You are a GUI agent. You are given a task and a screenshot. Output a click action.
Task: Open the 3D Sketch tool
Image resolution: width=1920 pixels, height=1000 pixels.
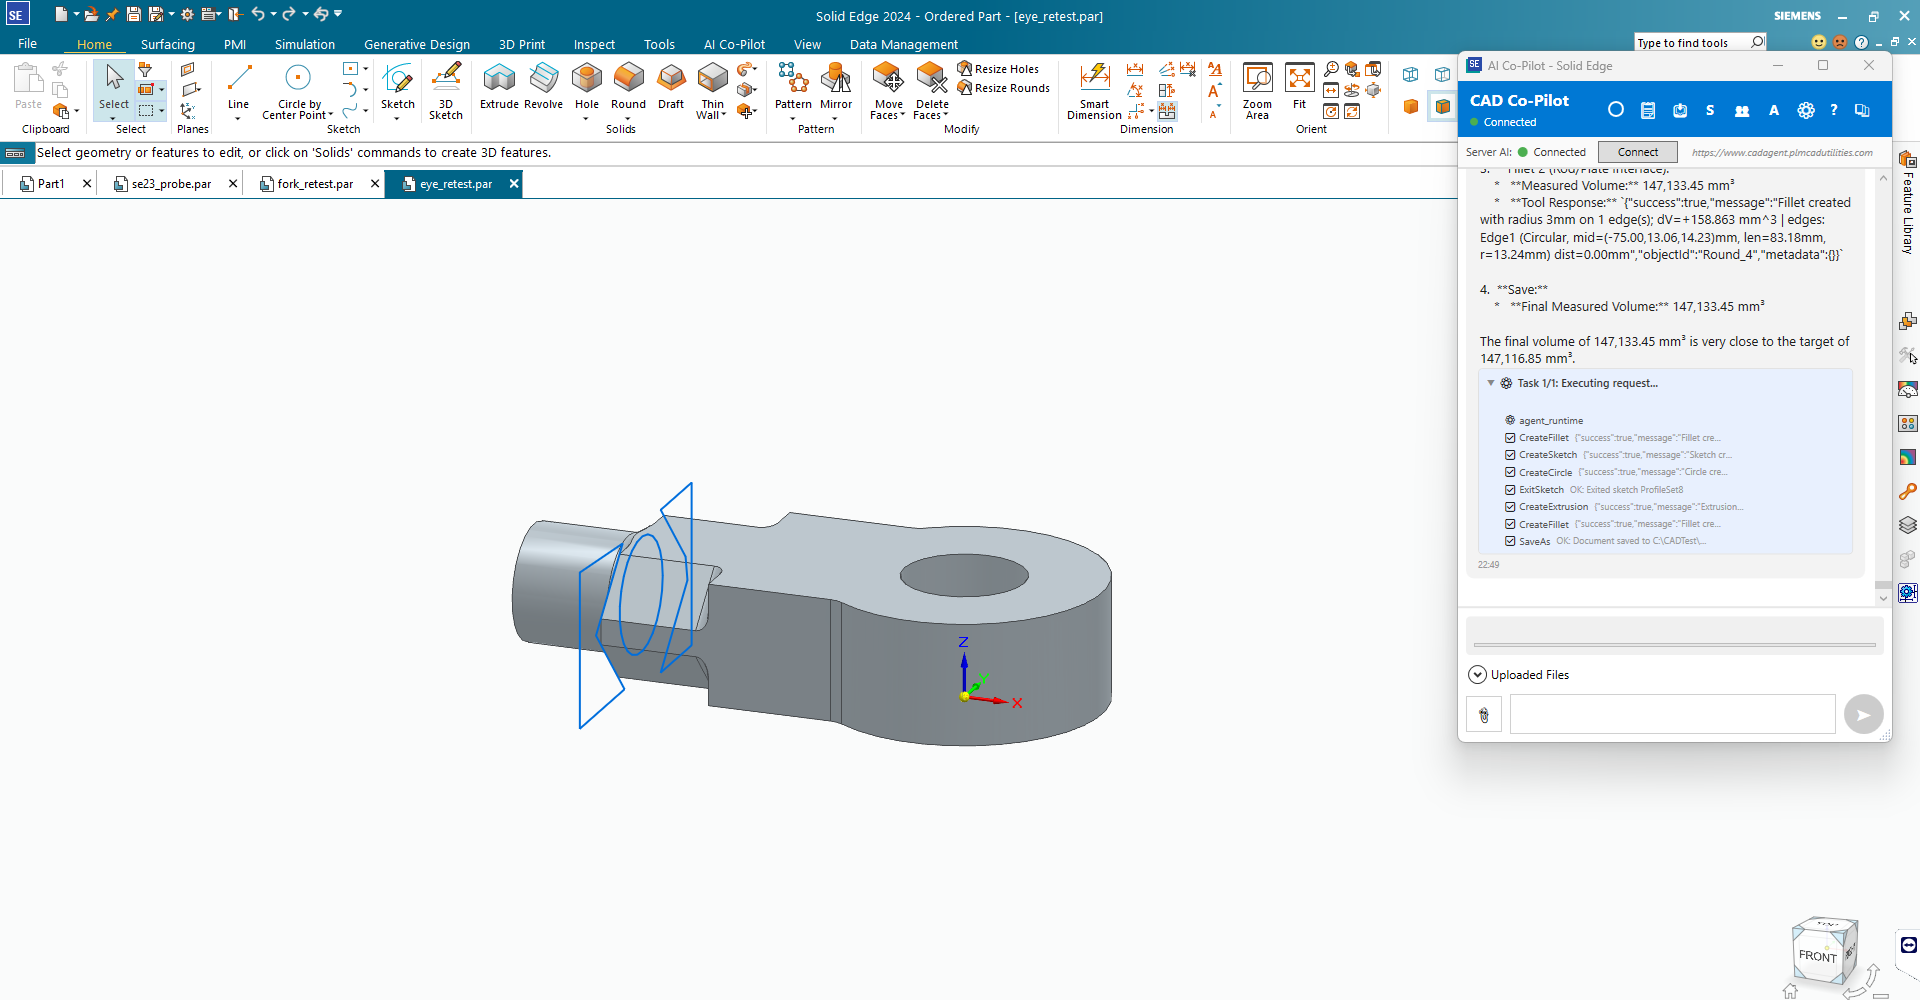[446, 91]
